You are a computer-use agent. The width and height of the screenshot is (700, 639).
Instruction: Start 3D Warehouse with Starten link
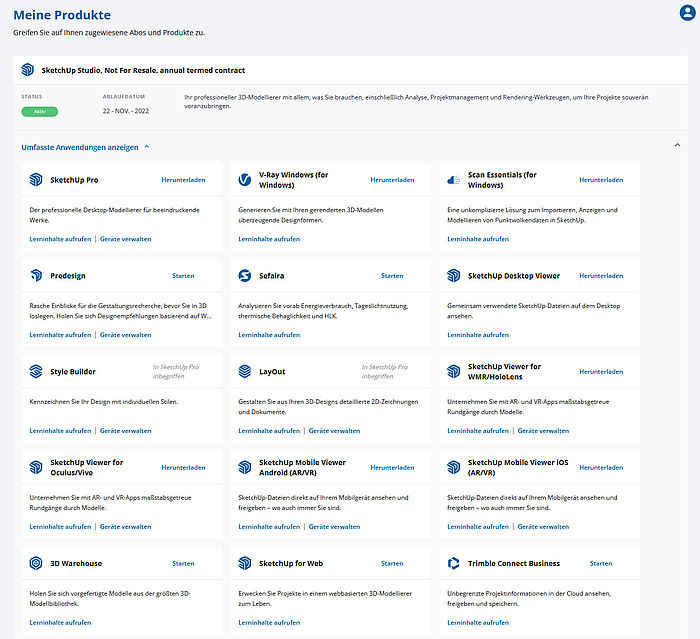(183, 563)
